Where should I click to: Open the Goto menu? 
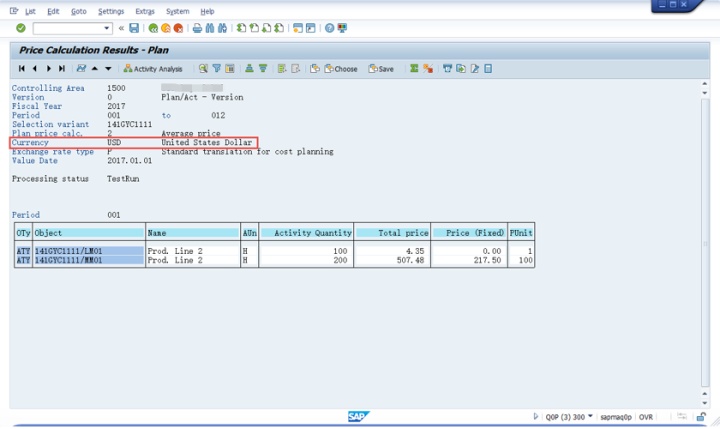tap(79, 11)
